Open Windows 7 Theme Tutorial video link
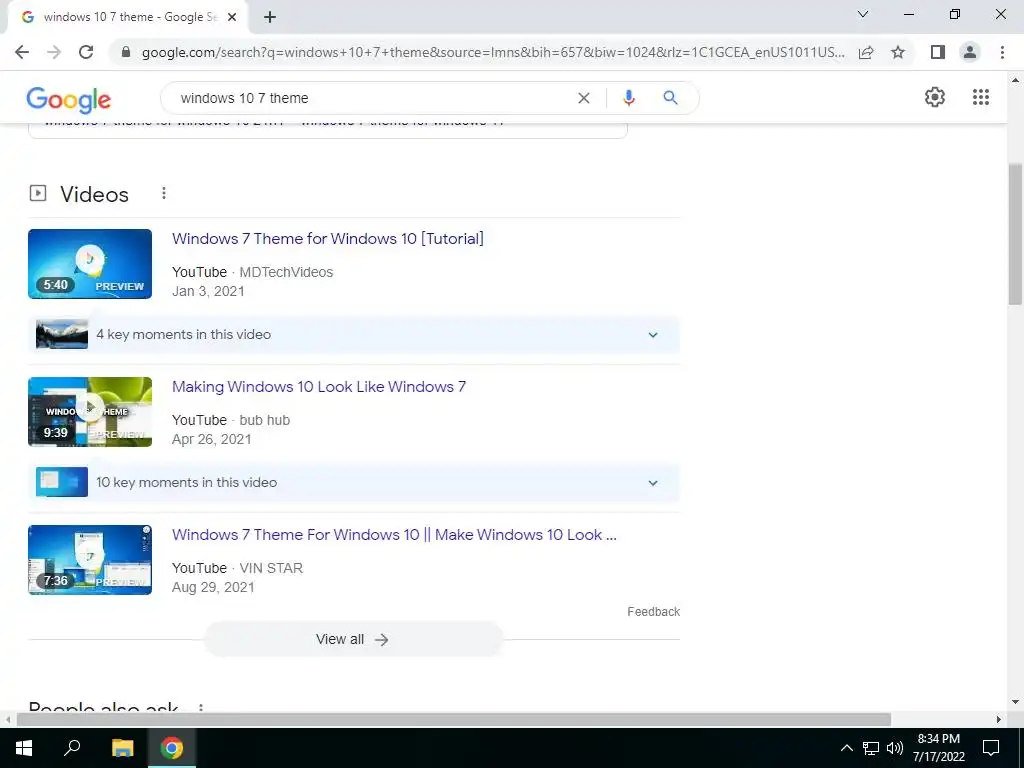Screen dimensions: 1024x768 (x=328, y=238)
